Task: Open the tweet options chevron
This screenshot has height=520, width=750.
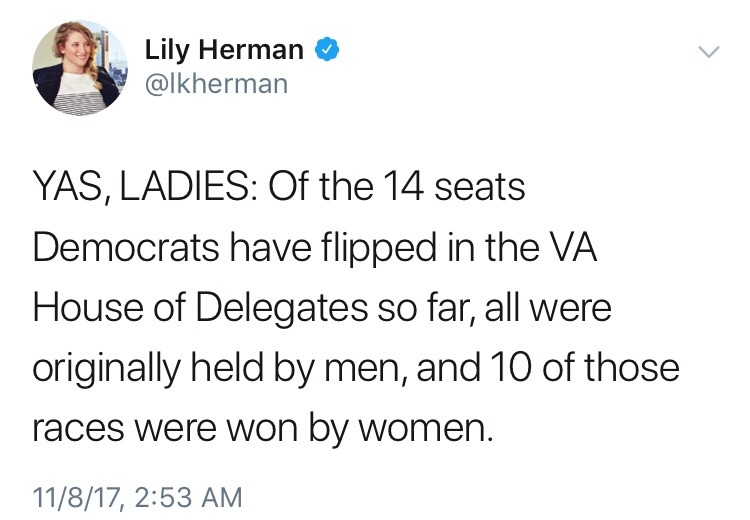Action: 708,51
